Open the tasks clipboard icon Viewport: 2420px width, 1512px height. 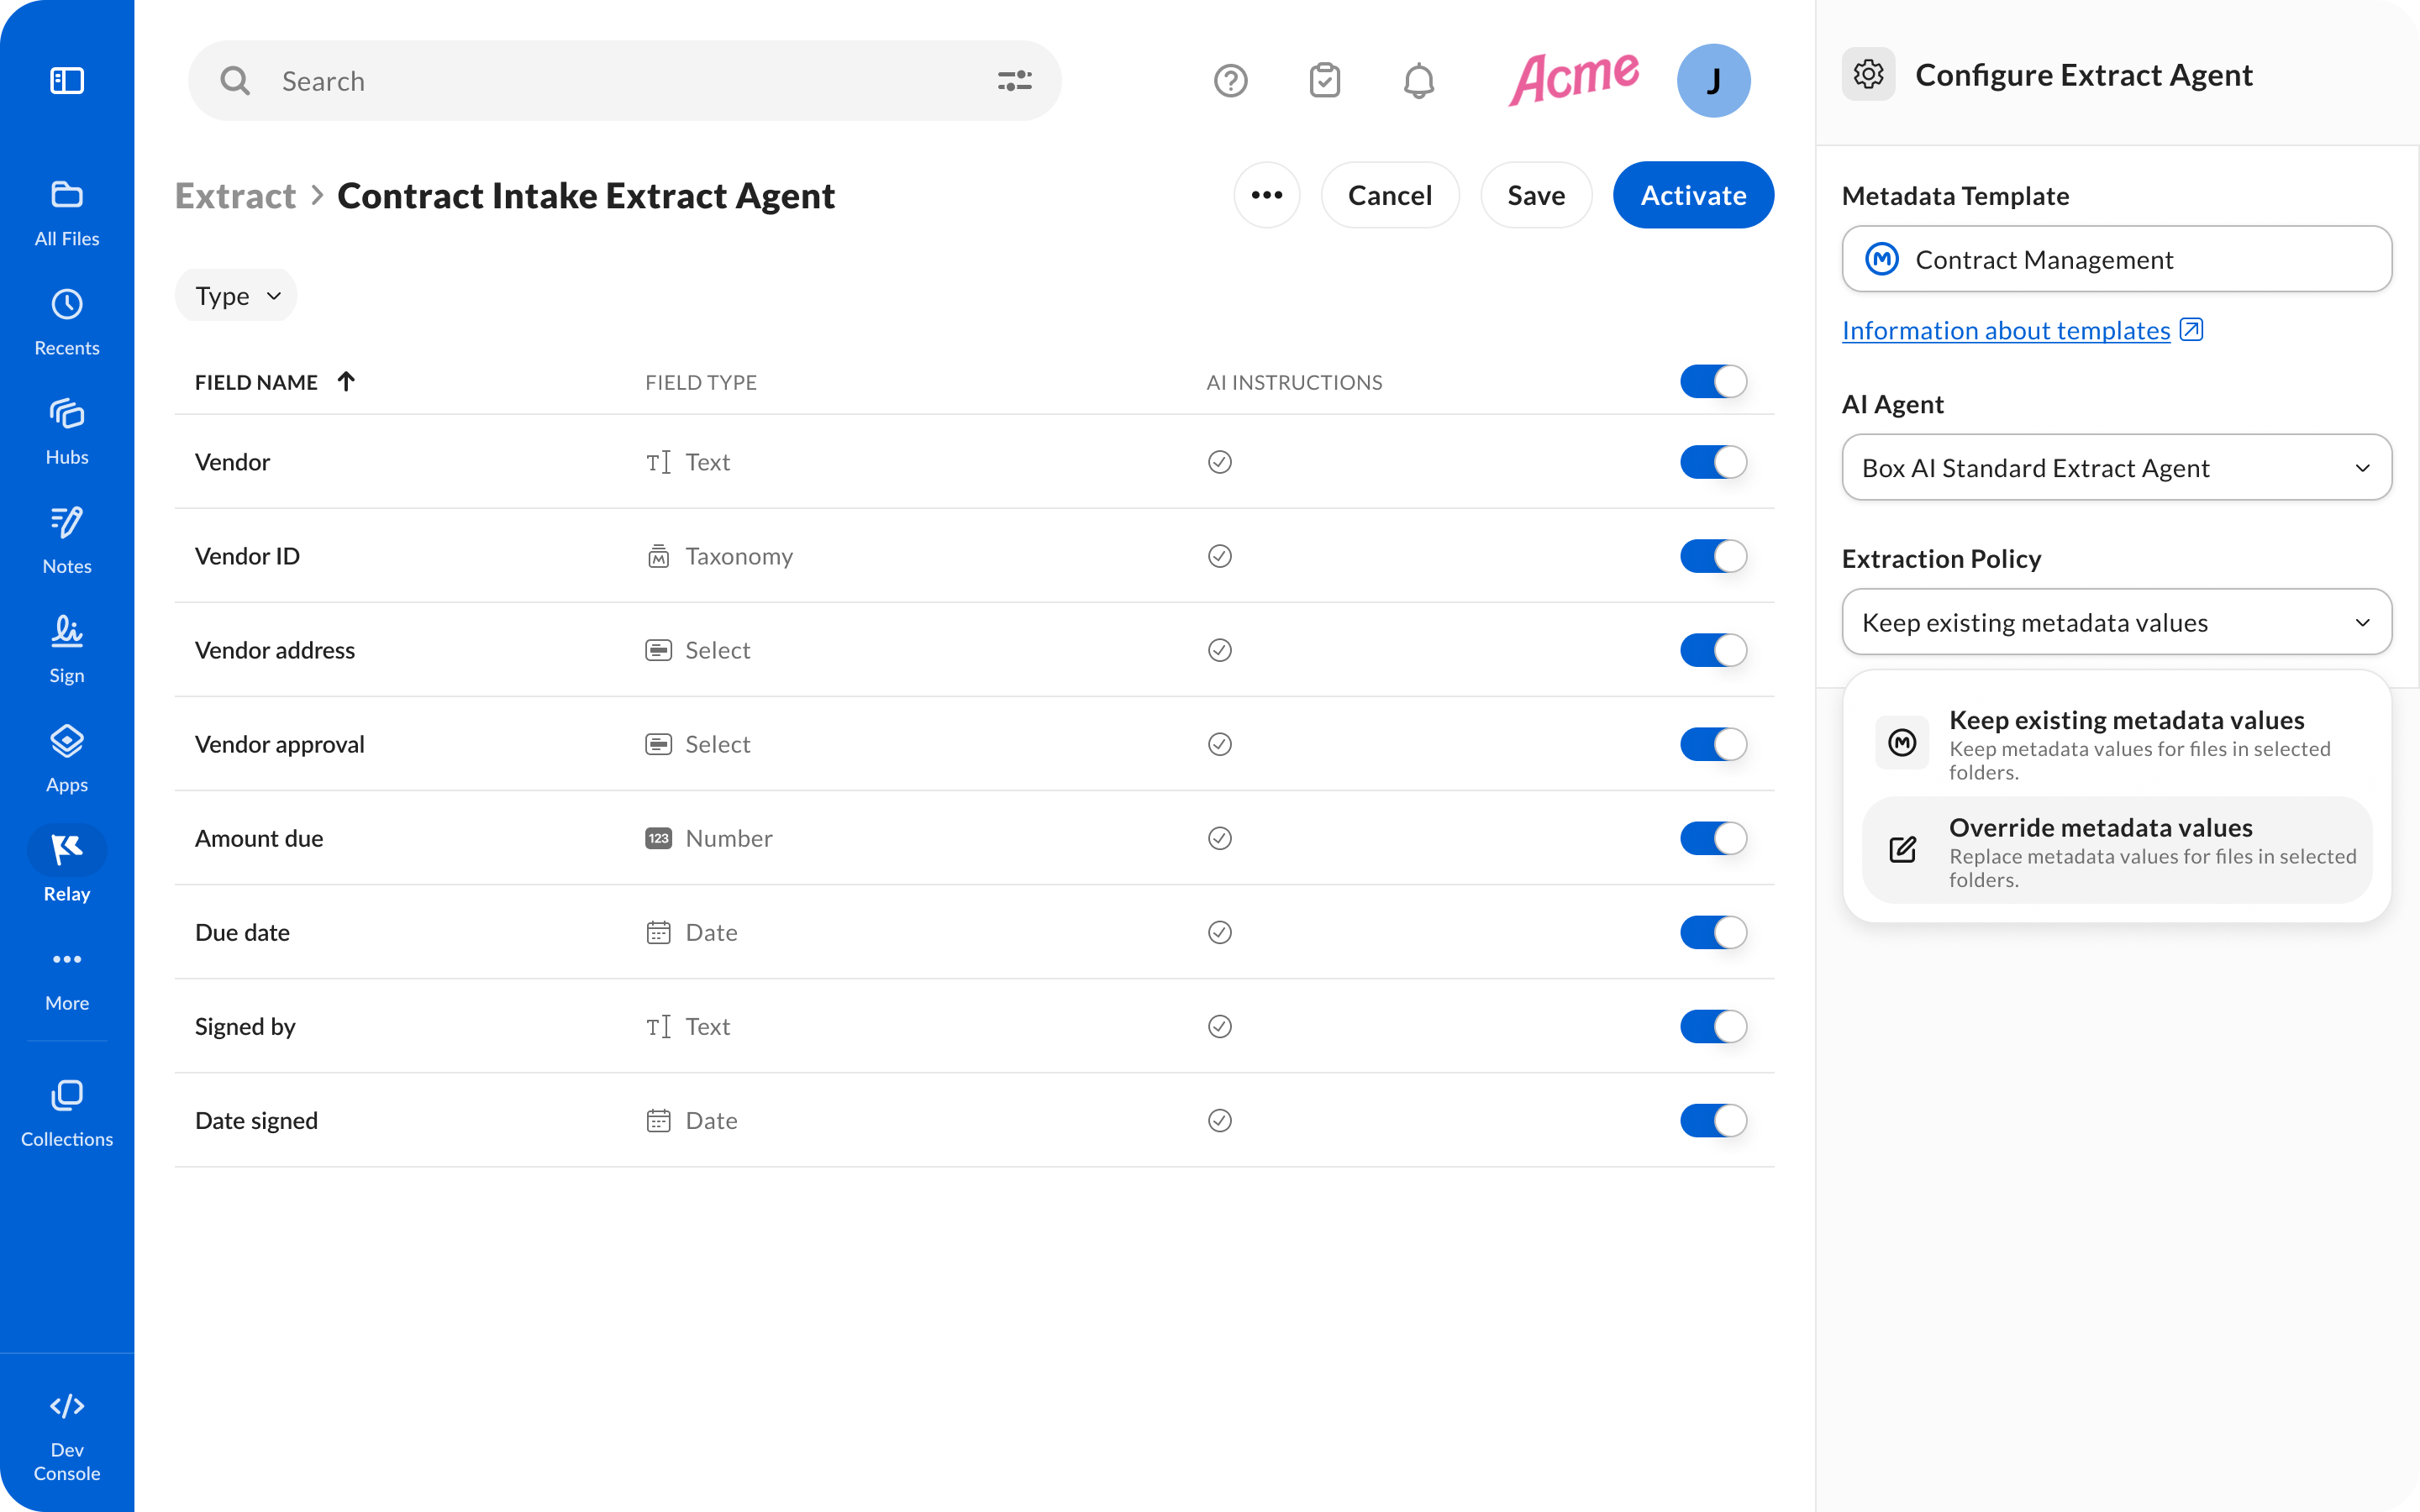point(1324,80)
